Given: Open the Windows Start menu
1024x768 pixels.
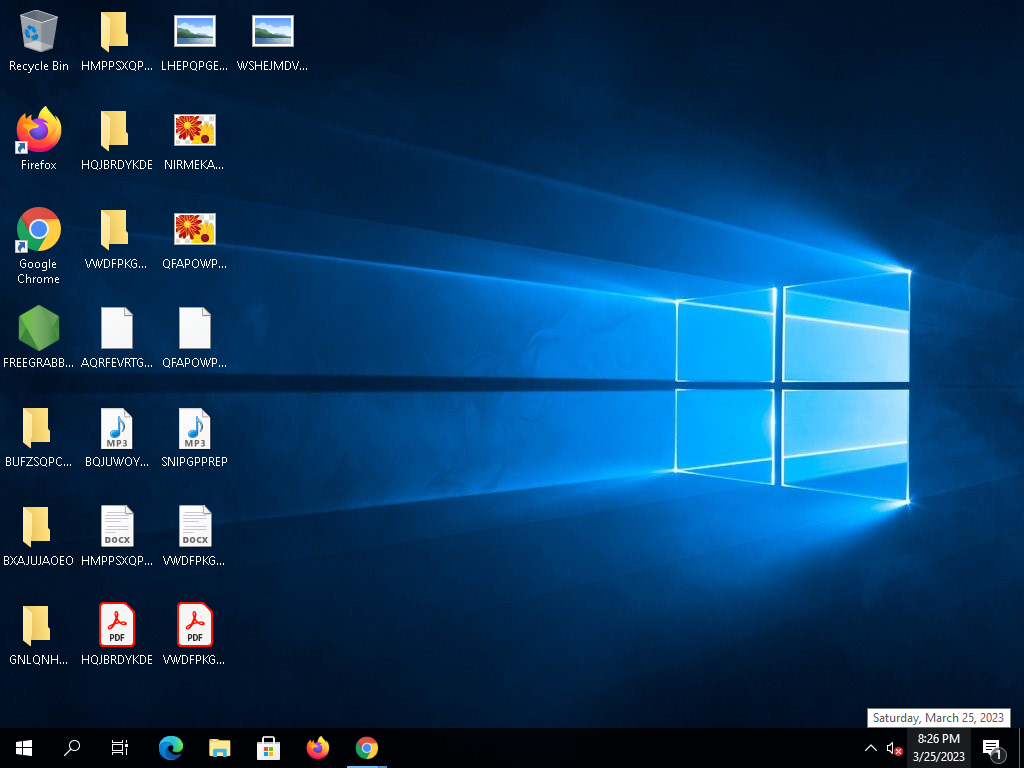Looking at the screenshot, I should [x=24, y=748].
